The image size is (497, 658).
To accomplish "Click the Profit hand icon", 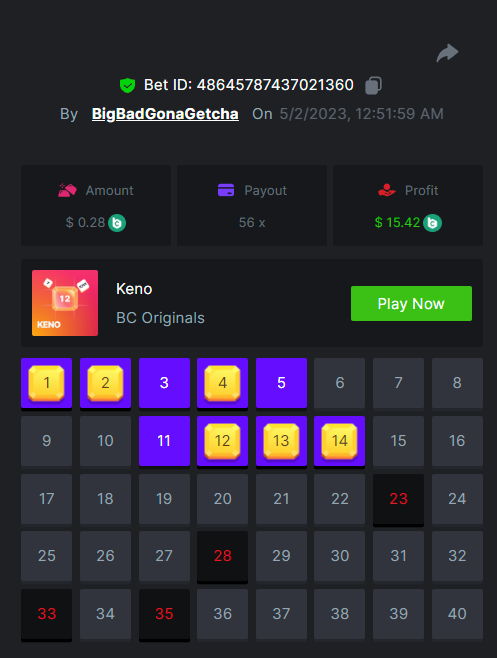I will pyautogui.click(x=387, y=190).
